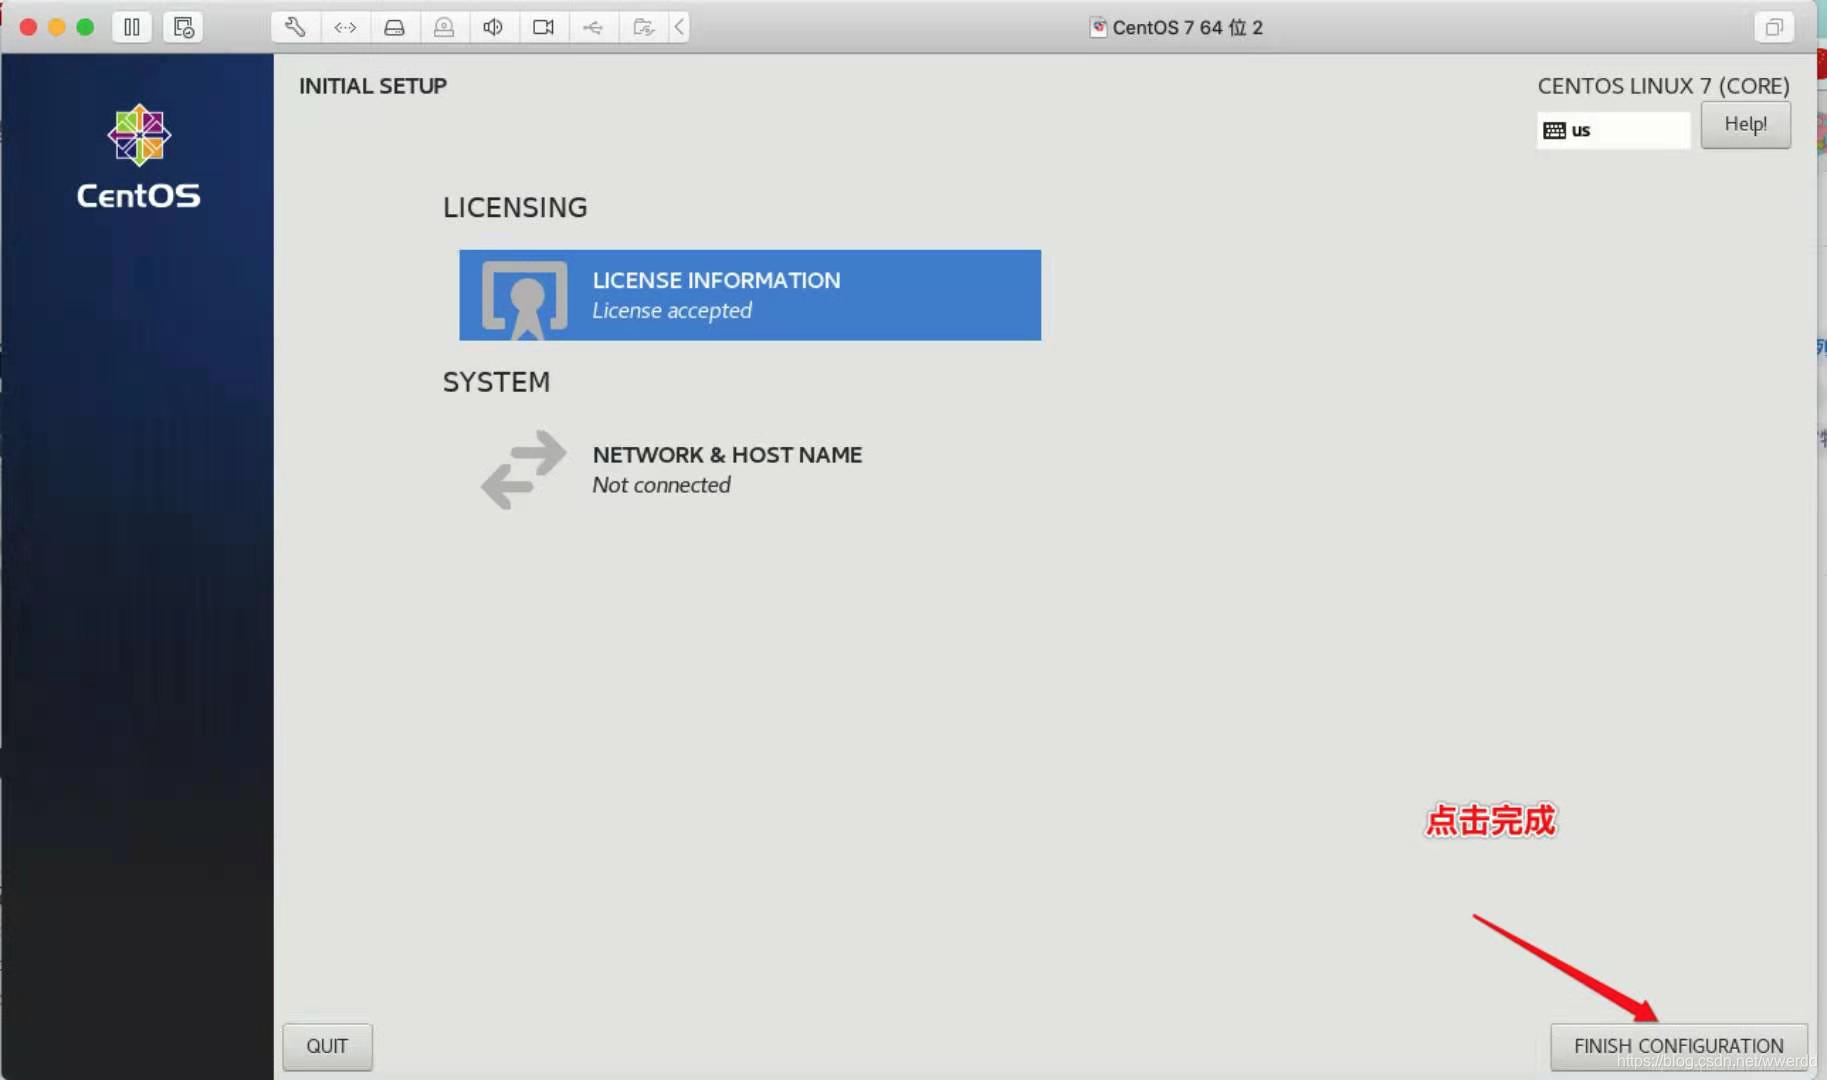
Task: Click the window tile icon at top right
Action: [1774, 27]
